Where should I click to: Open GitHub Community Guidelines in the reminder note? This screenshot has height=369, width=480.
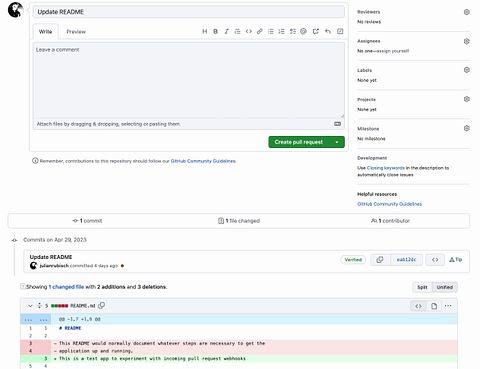point(203,161)
